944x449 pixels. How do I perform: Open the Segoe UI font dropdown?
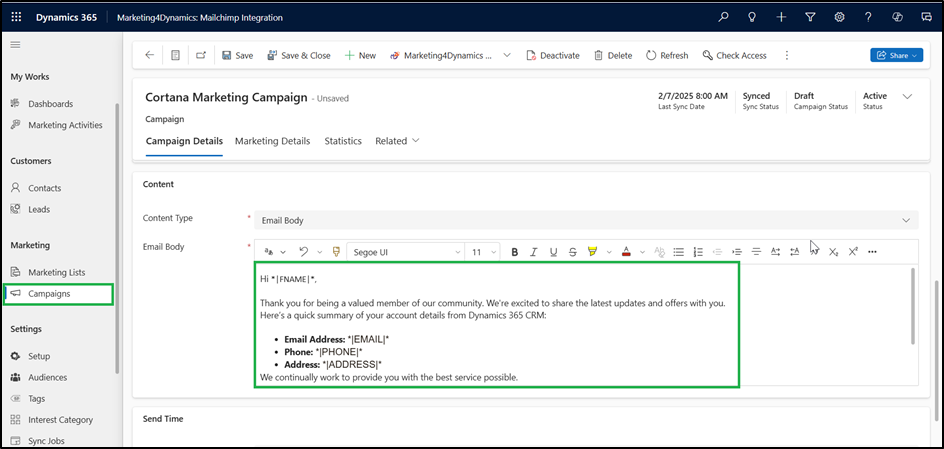coord(405,252)
